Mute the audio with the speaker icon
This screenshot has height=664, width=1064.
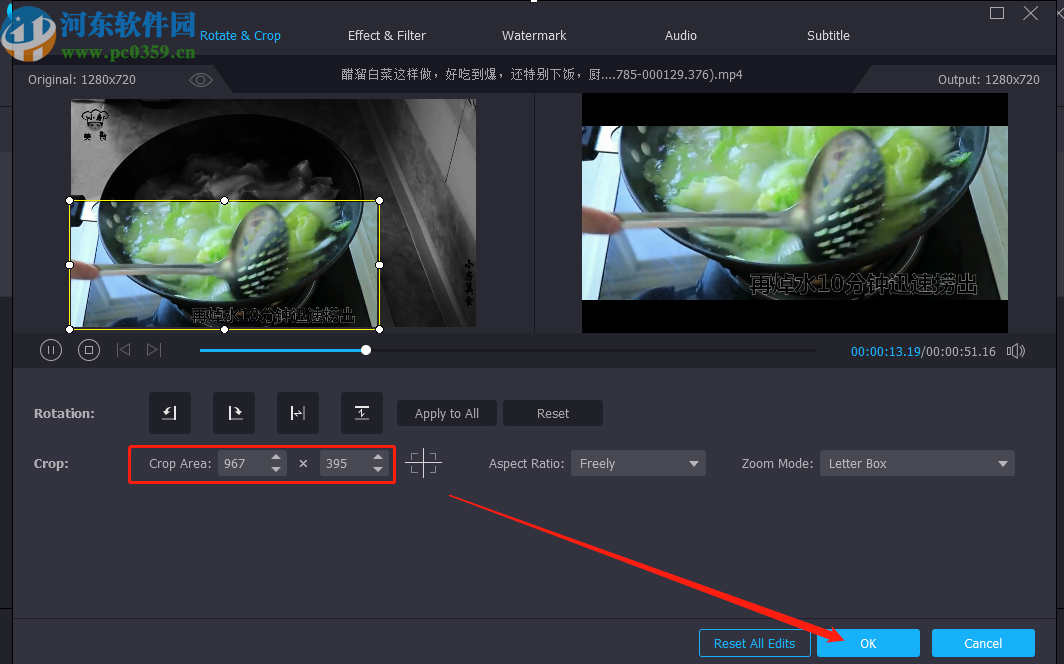coord(1016,350)
